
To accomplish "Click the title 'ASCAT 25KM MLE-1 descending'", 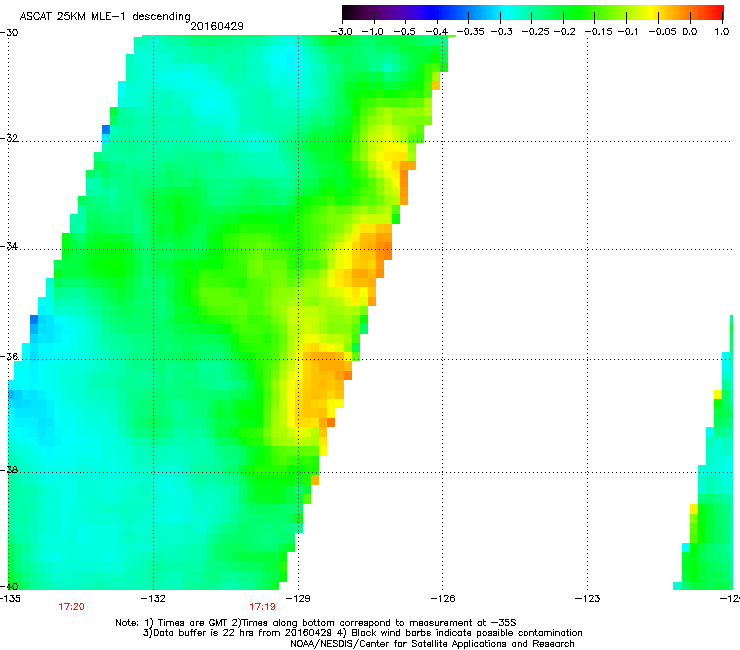I will pyautogui.click(x=105, y=17).
